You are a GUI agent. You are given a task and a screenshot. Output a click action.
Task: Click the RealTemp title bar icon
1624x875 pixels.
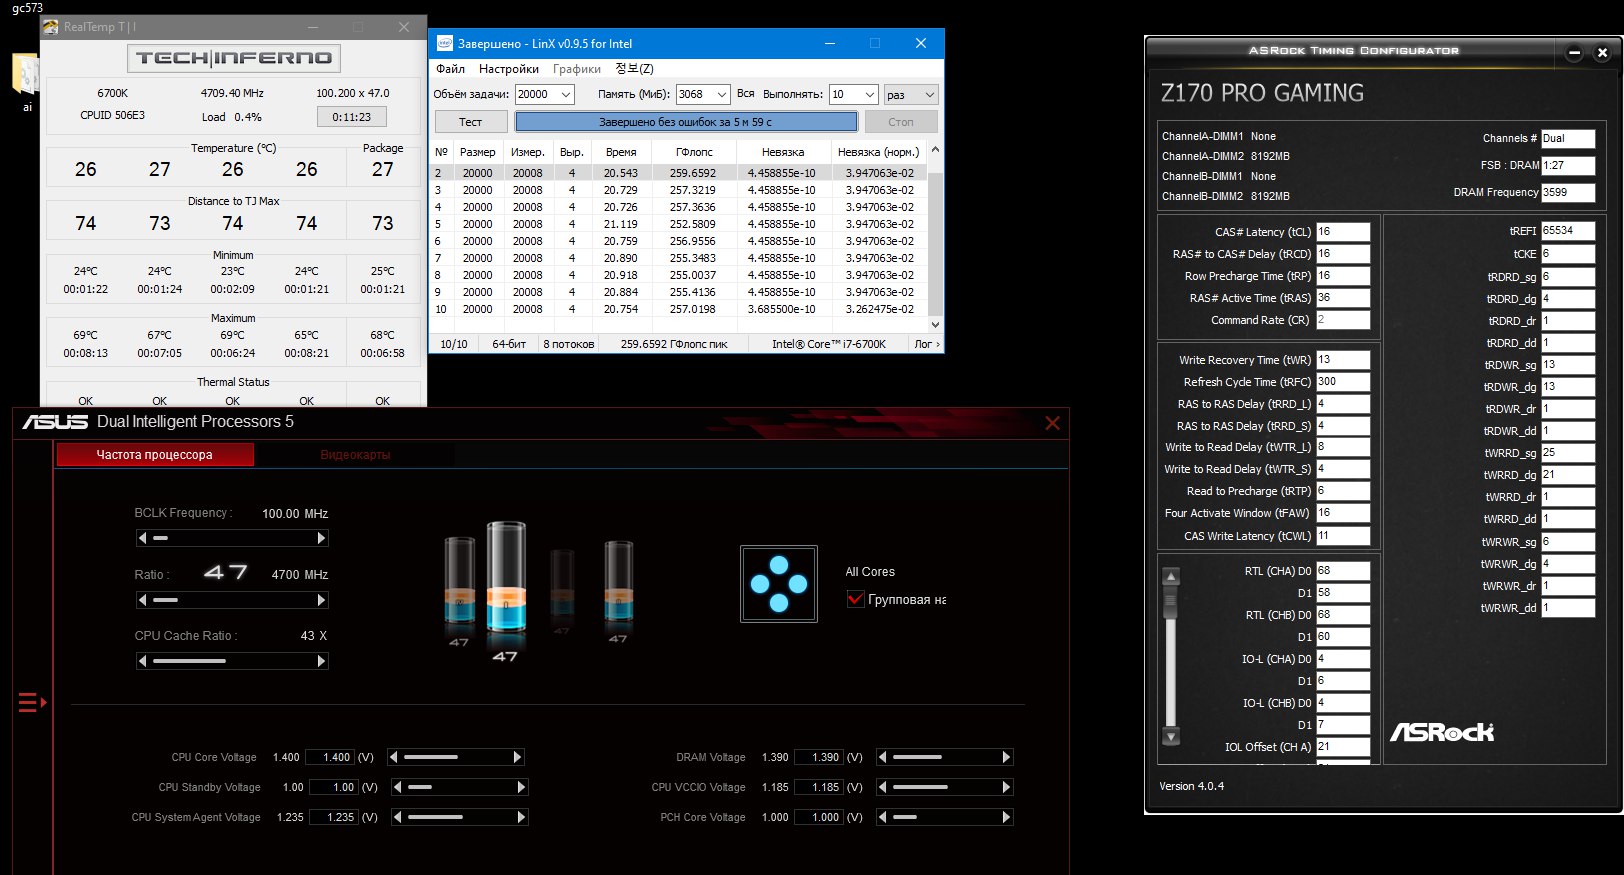(x=51, y=27)
